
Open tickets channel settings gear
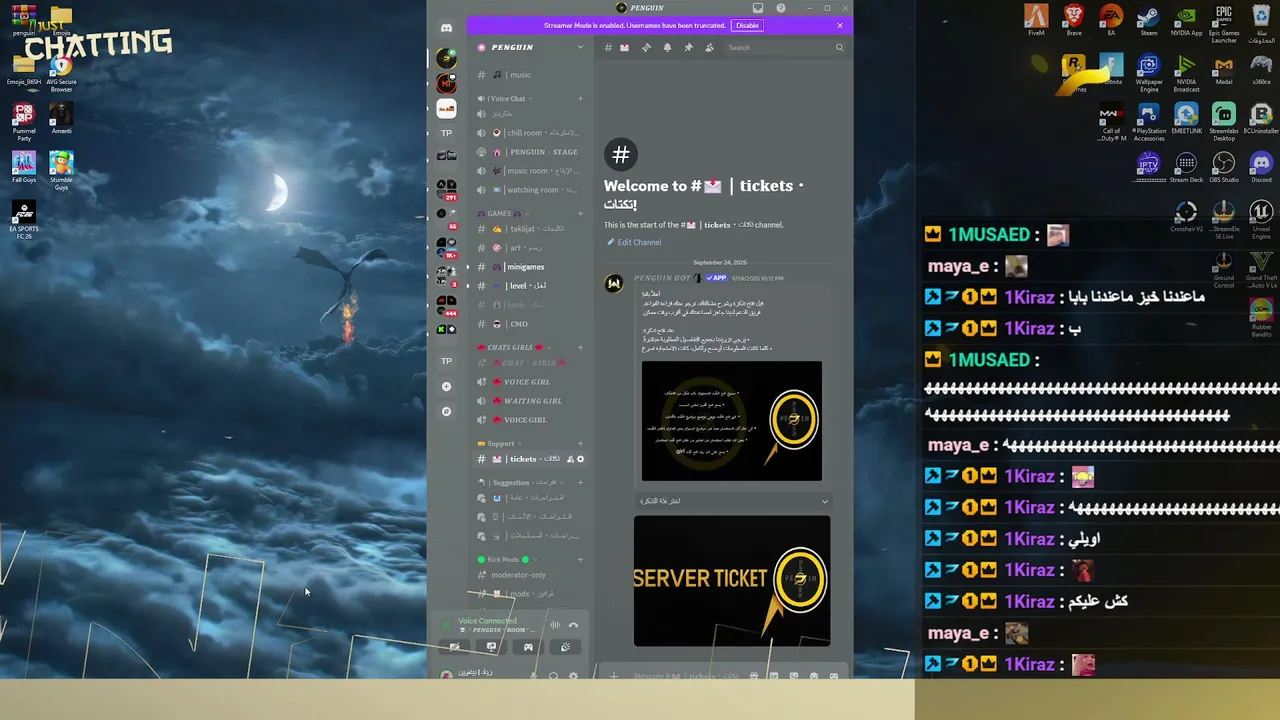tap(580, 459)
